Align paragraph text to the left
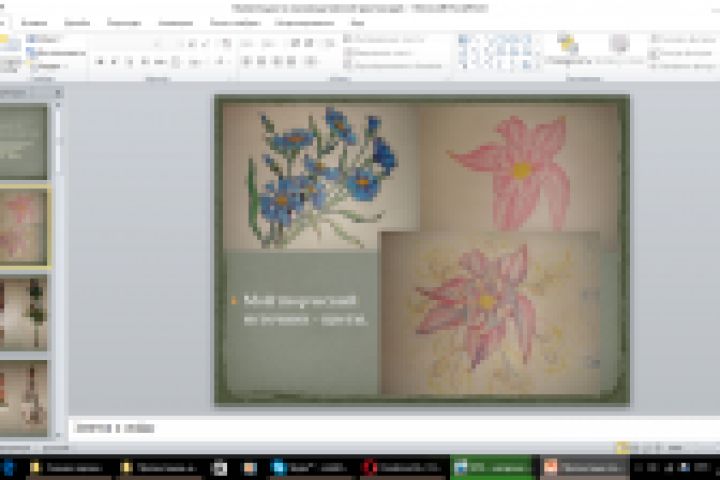 pos(246,61)
